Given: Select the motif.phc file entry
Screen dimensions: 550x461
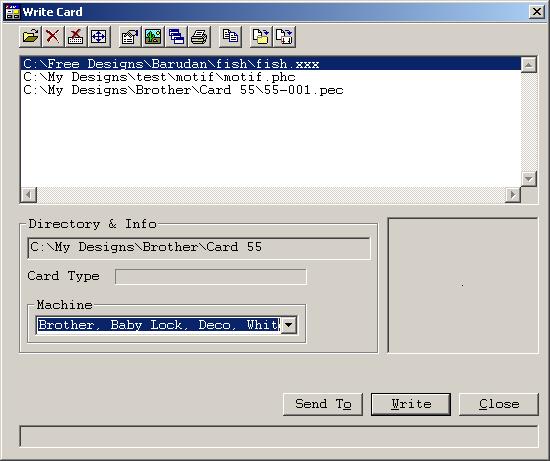Looking at the screenshot, I should pyautogui.click(x=270, y=77).
